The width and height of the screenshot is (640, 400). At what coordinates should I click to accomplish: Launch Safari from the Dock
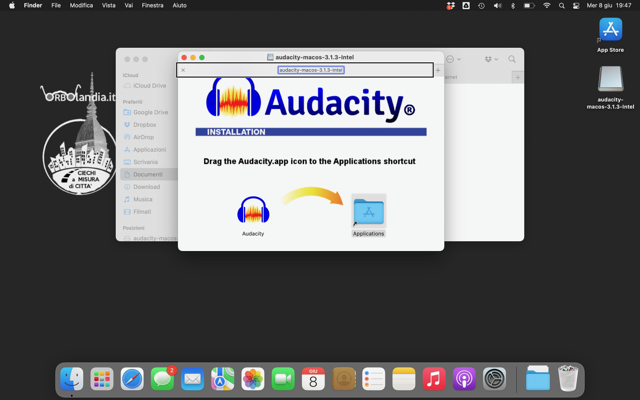pyautogui.click(x=132, y=379)
